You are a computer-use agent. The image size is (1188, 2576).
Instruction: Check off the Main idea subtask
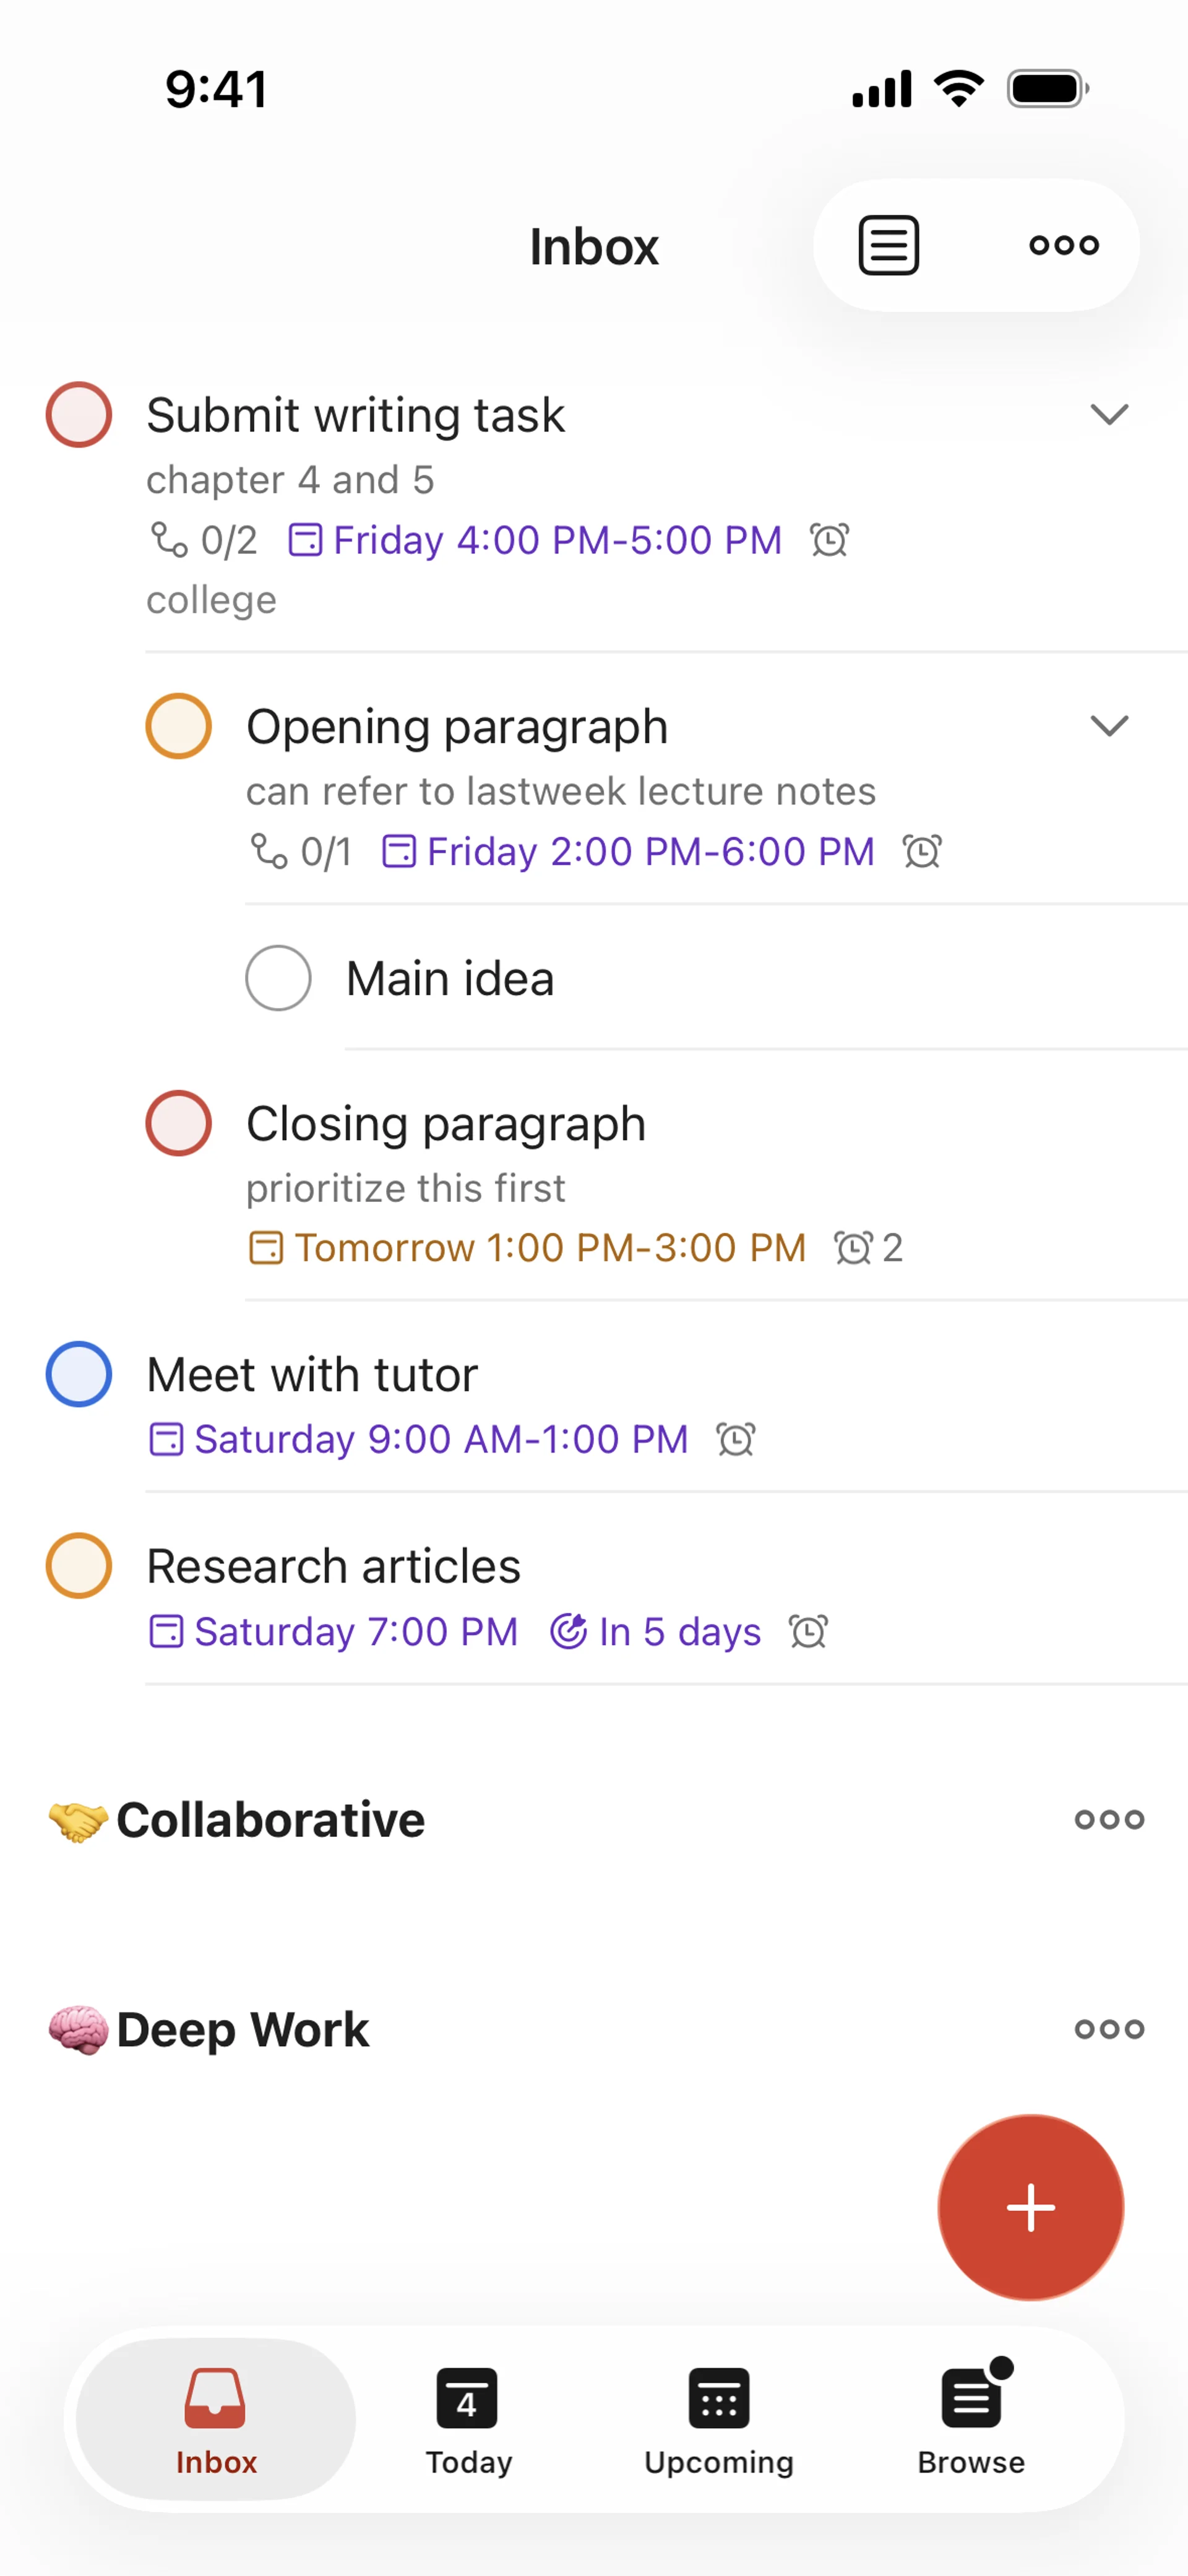click(x=278, y=978)
